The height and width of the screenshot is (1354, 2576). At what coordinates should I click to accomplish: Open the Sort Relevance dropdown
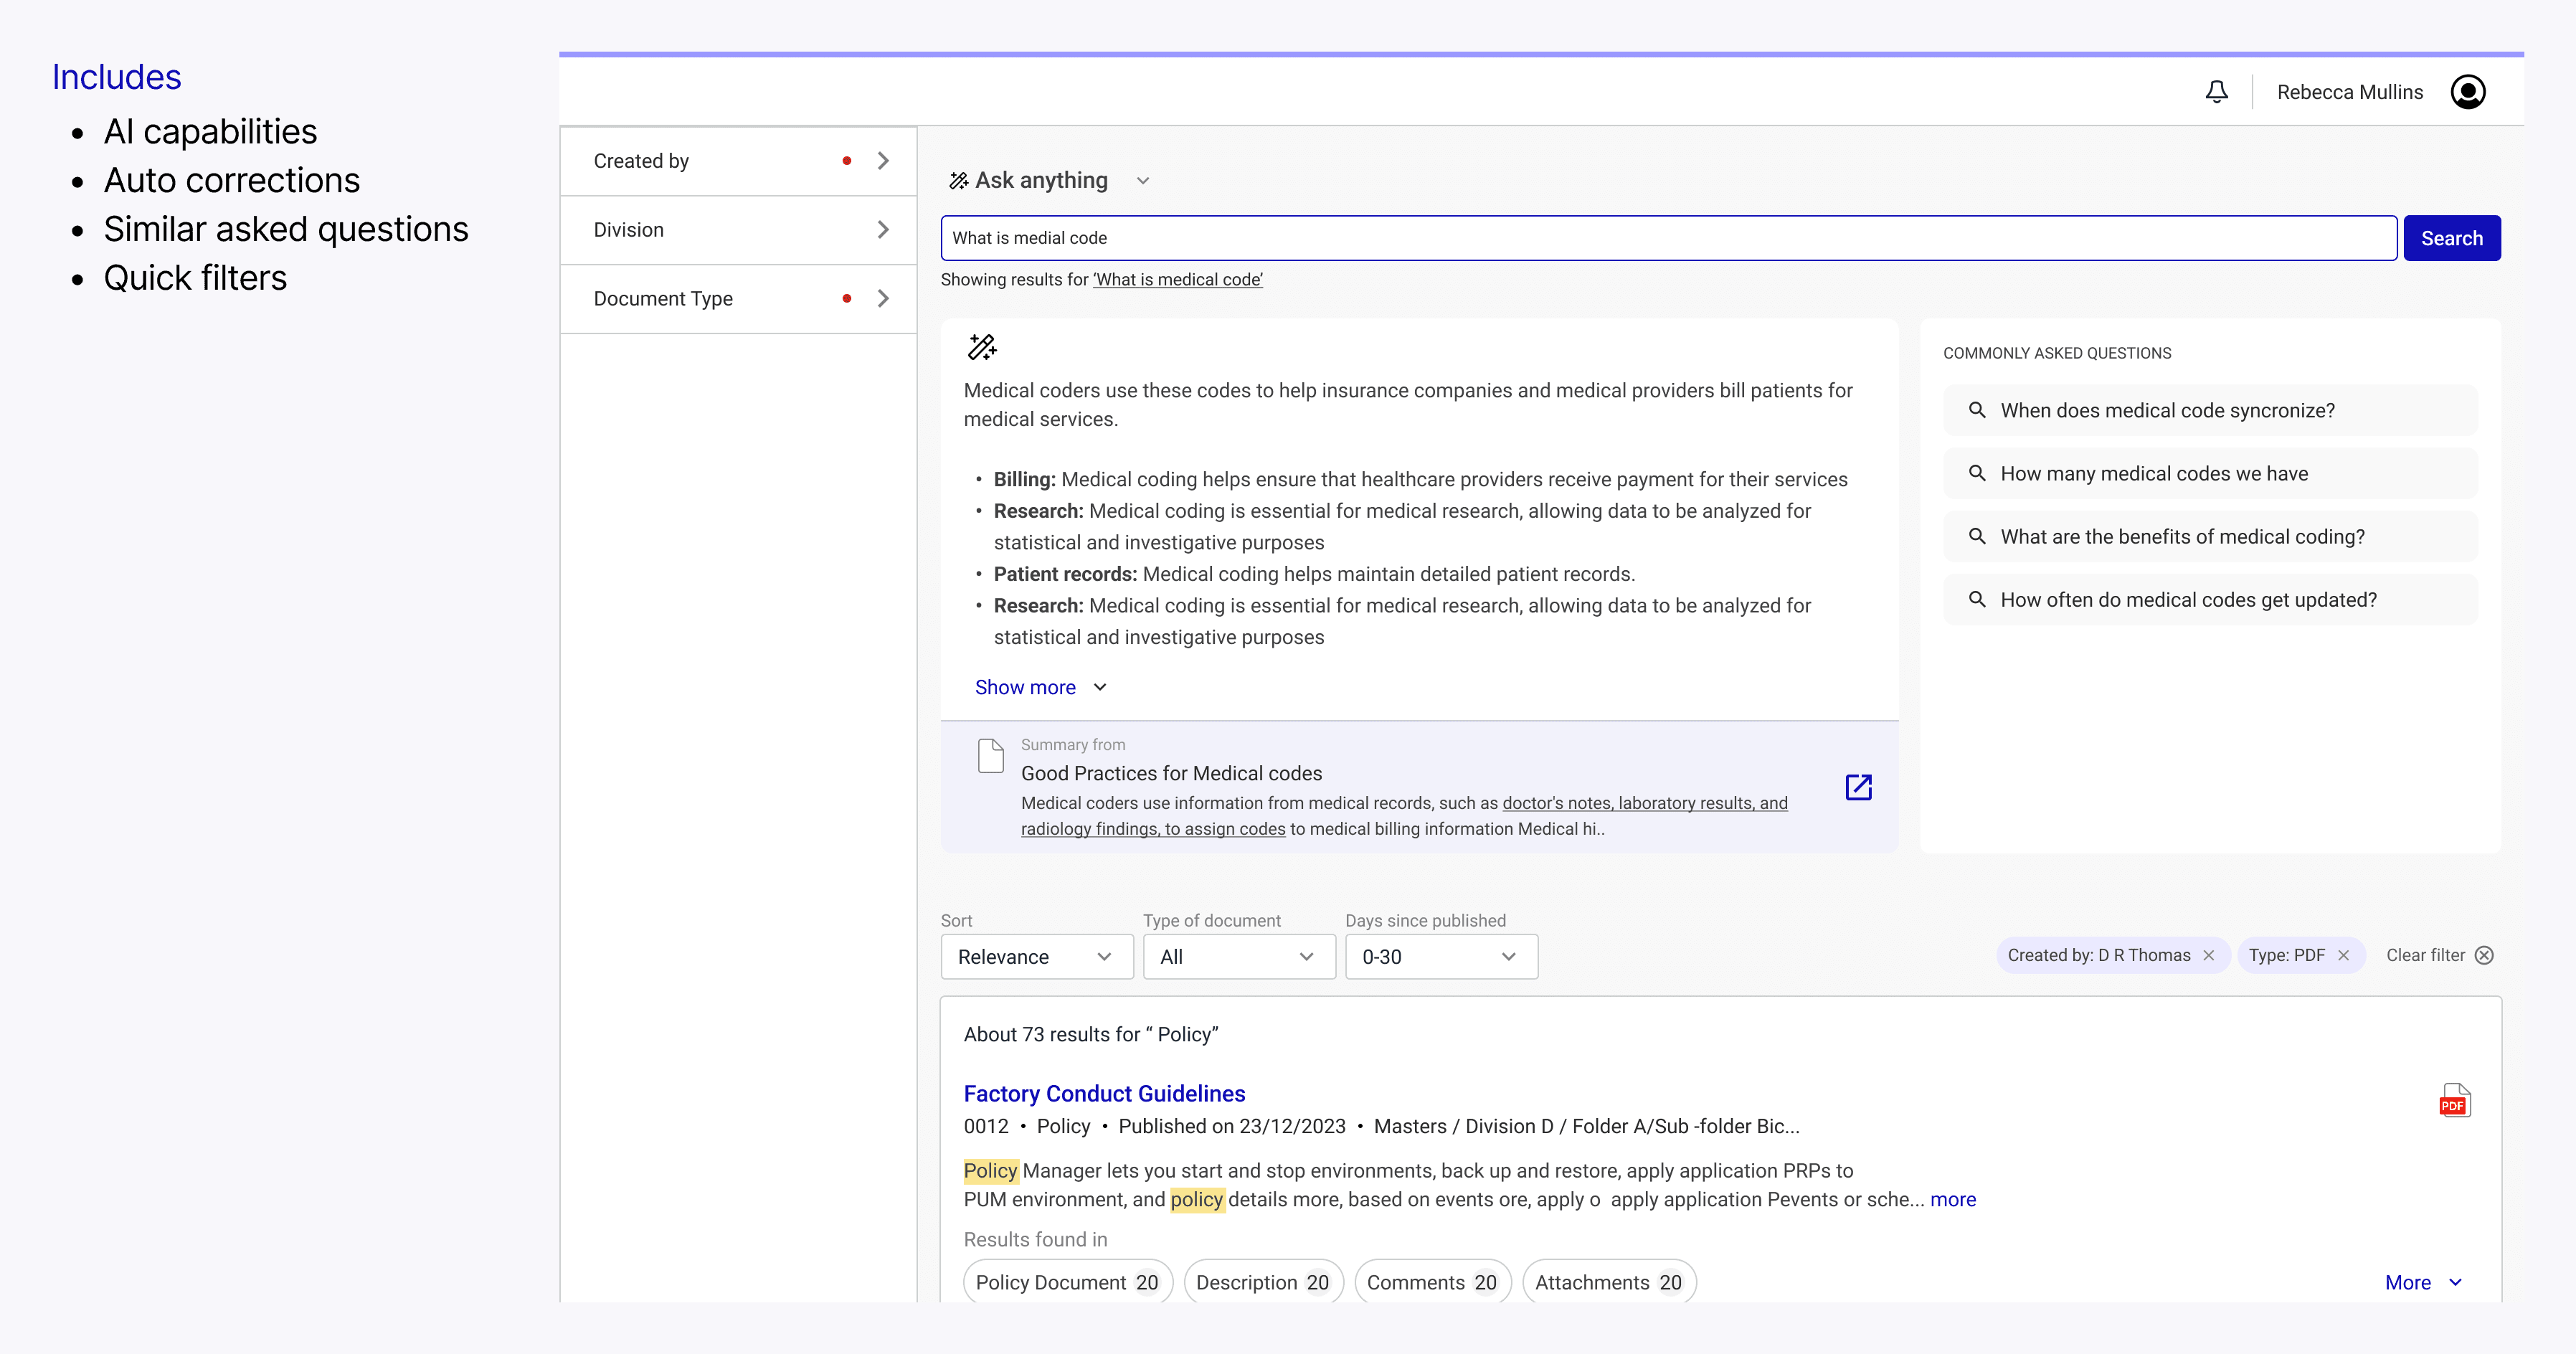[1036, 957]
